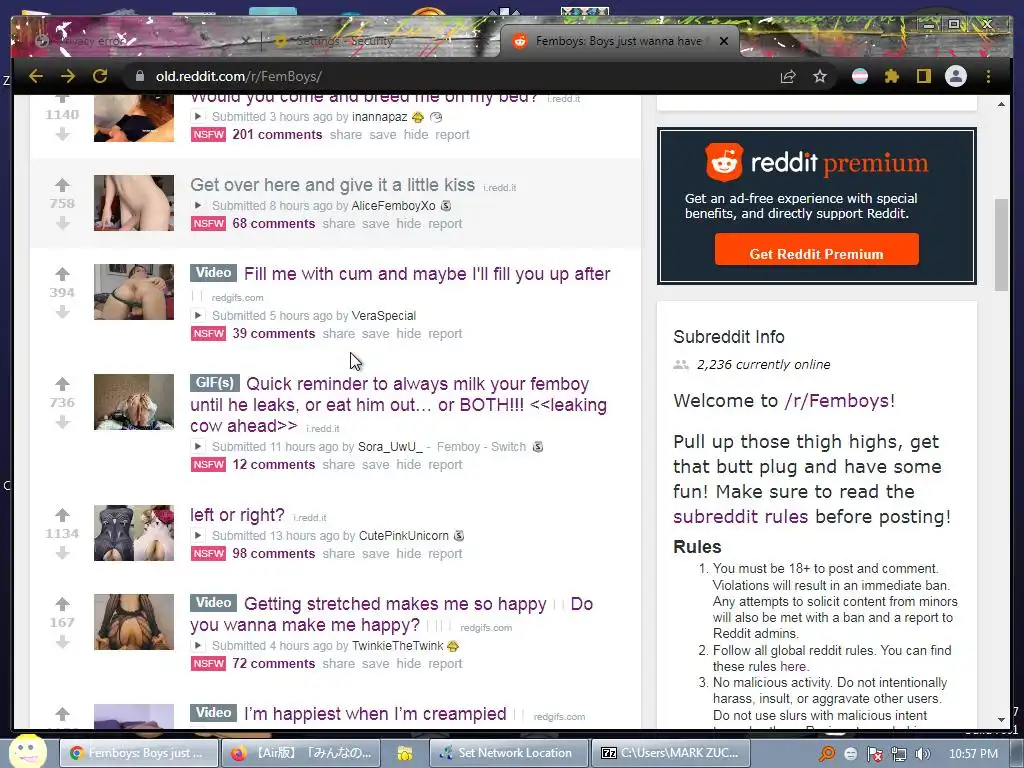Open the folder icon in the taskbar
1024x768 pixels.
tap(405, 754)
